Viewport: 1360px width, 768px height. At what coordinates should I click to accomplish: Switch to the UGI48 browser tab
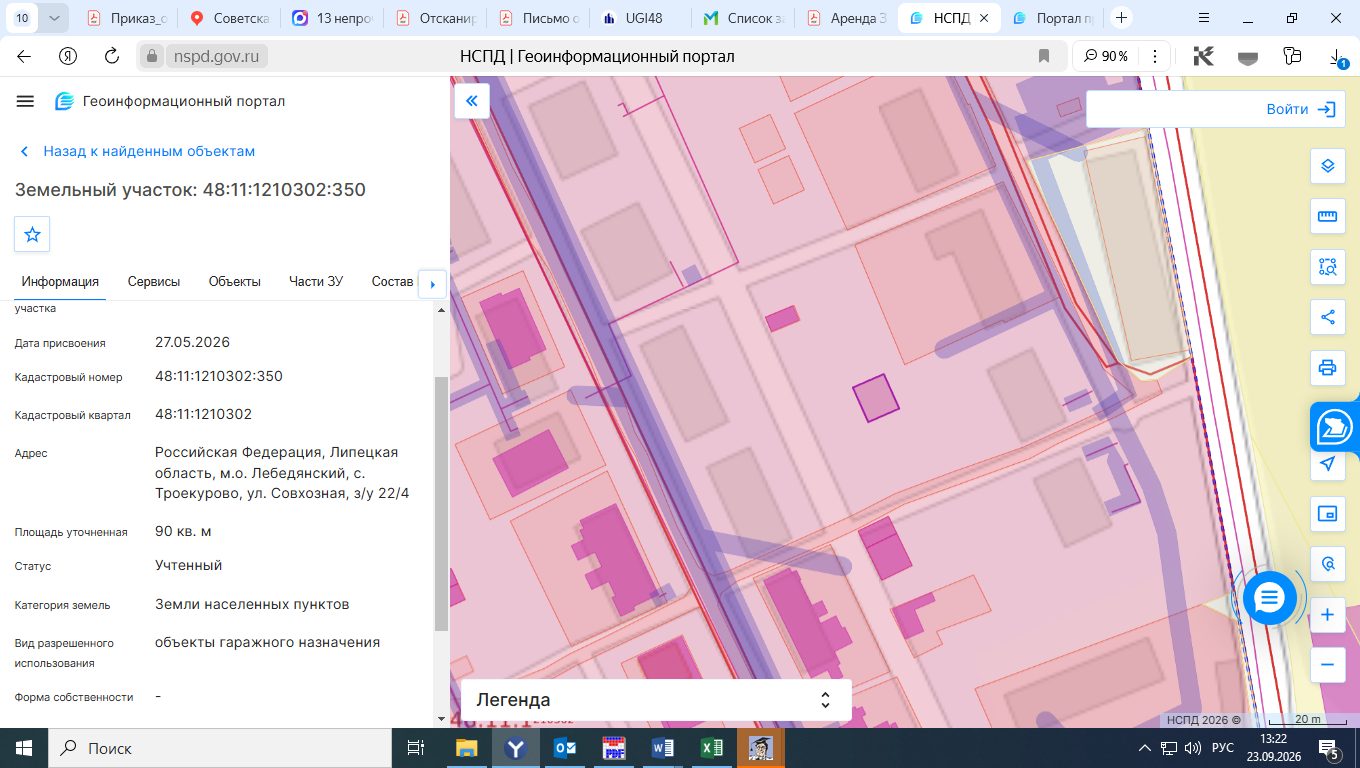pyautogui.click(x=645, y=18)
